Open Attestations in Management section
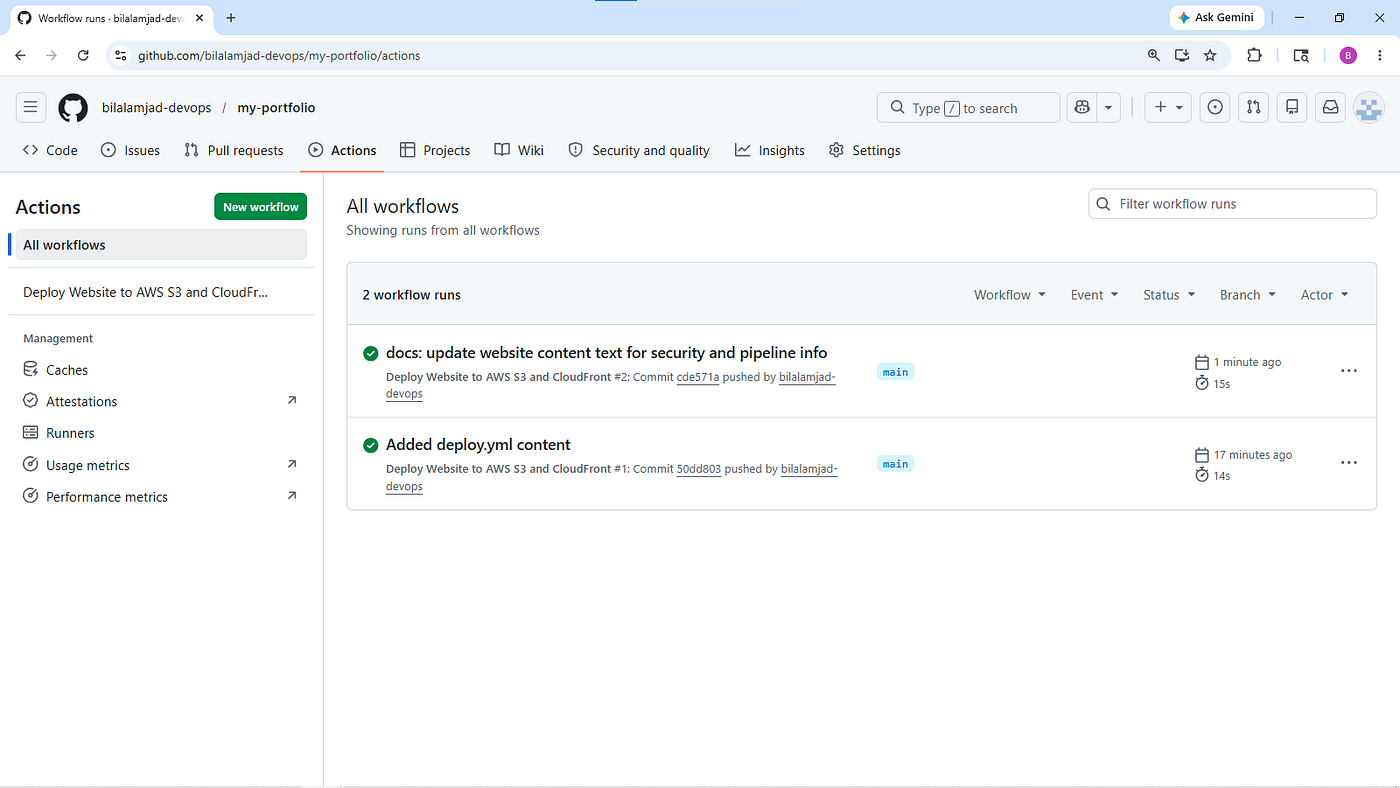Screen dimensions: 1400x788 tap(161, 401)
